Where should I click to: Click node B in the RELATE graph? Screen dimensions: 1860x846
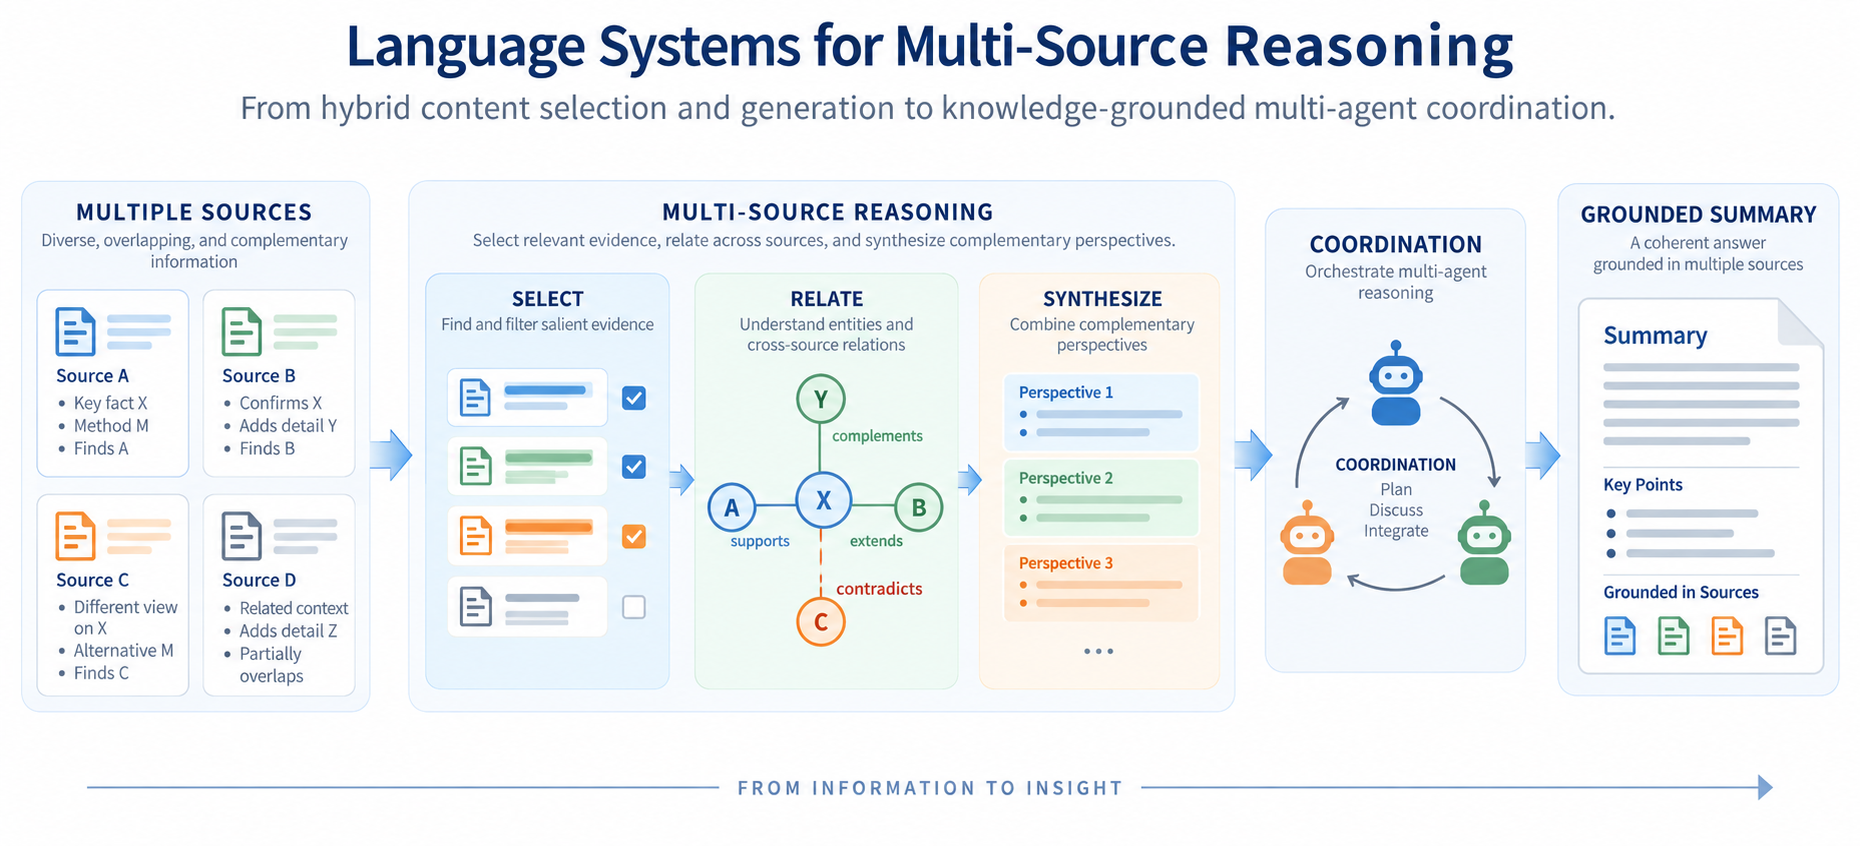(x=918, y=508)
